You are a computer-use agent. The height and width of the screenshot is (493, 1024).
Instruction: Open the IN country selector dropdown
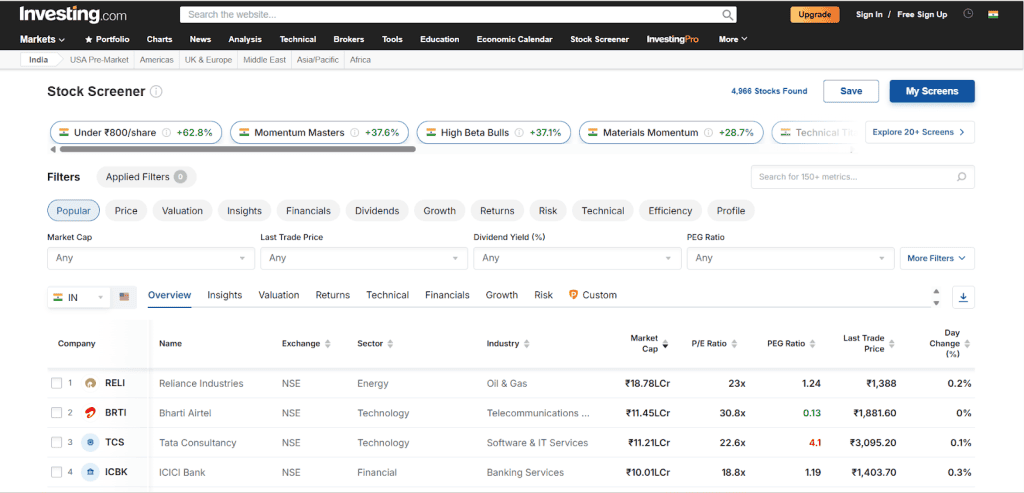coord(78,297)
